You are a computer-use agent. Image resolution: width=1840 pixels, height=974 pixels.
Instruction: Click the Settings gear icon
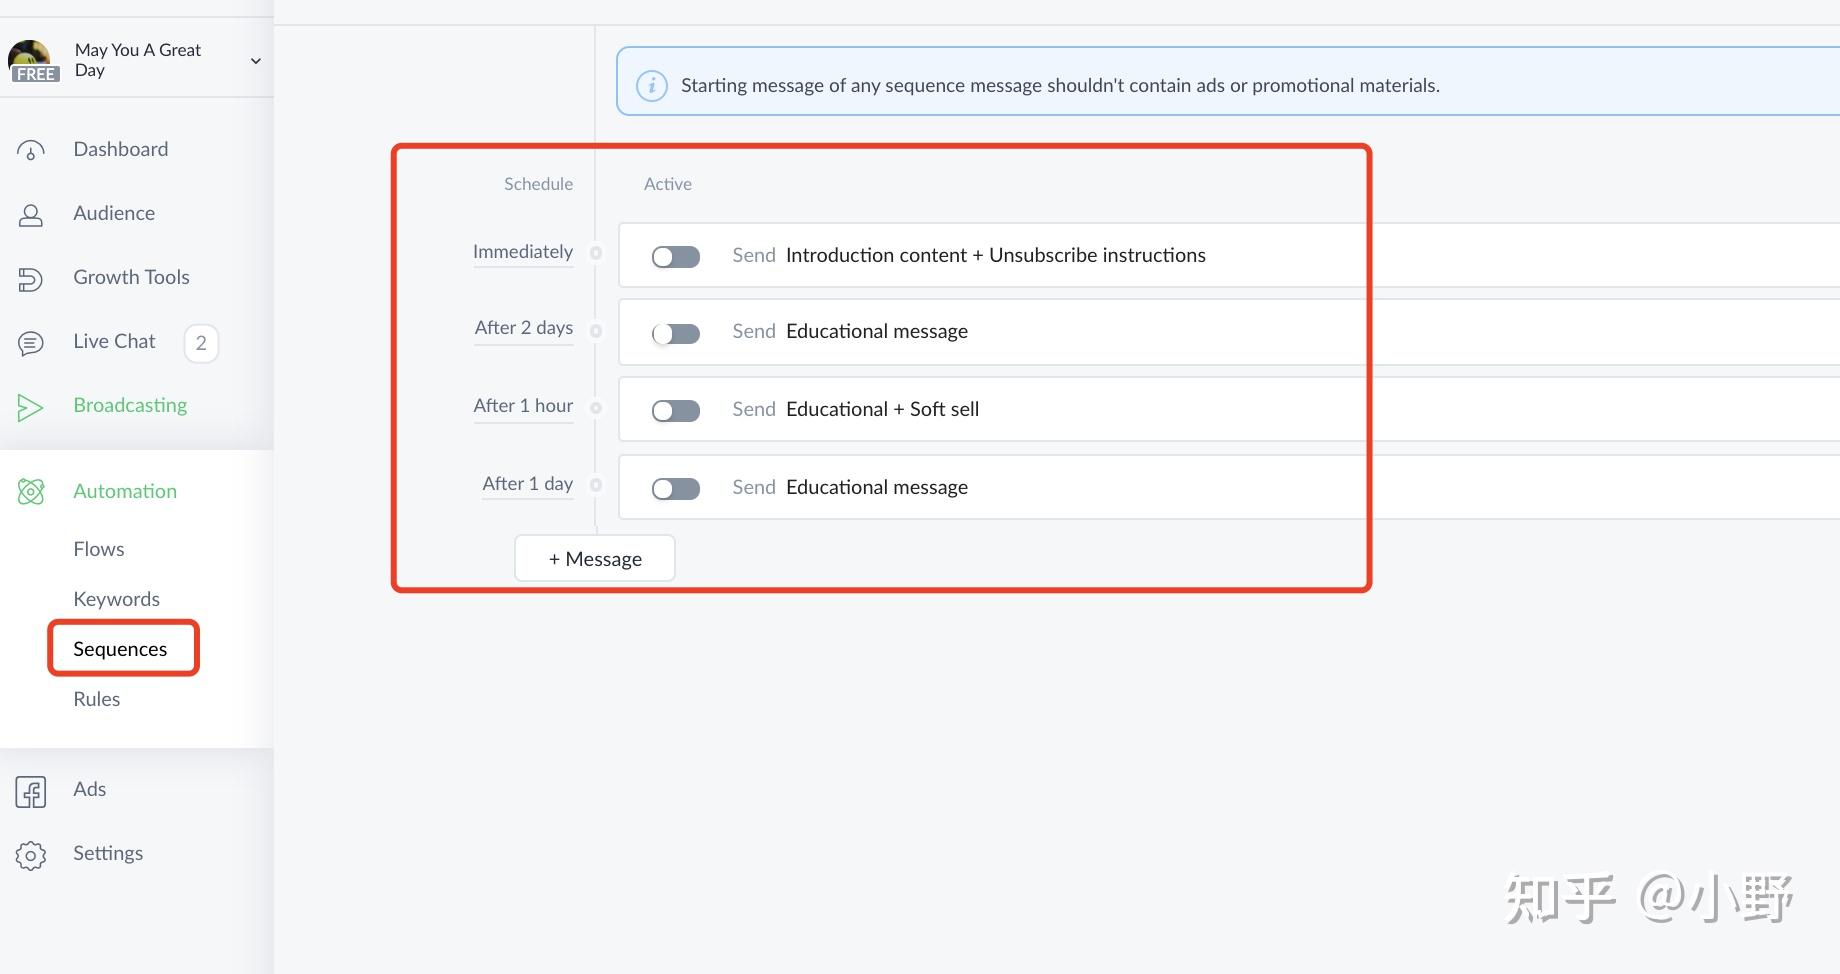coord(31,855)
